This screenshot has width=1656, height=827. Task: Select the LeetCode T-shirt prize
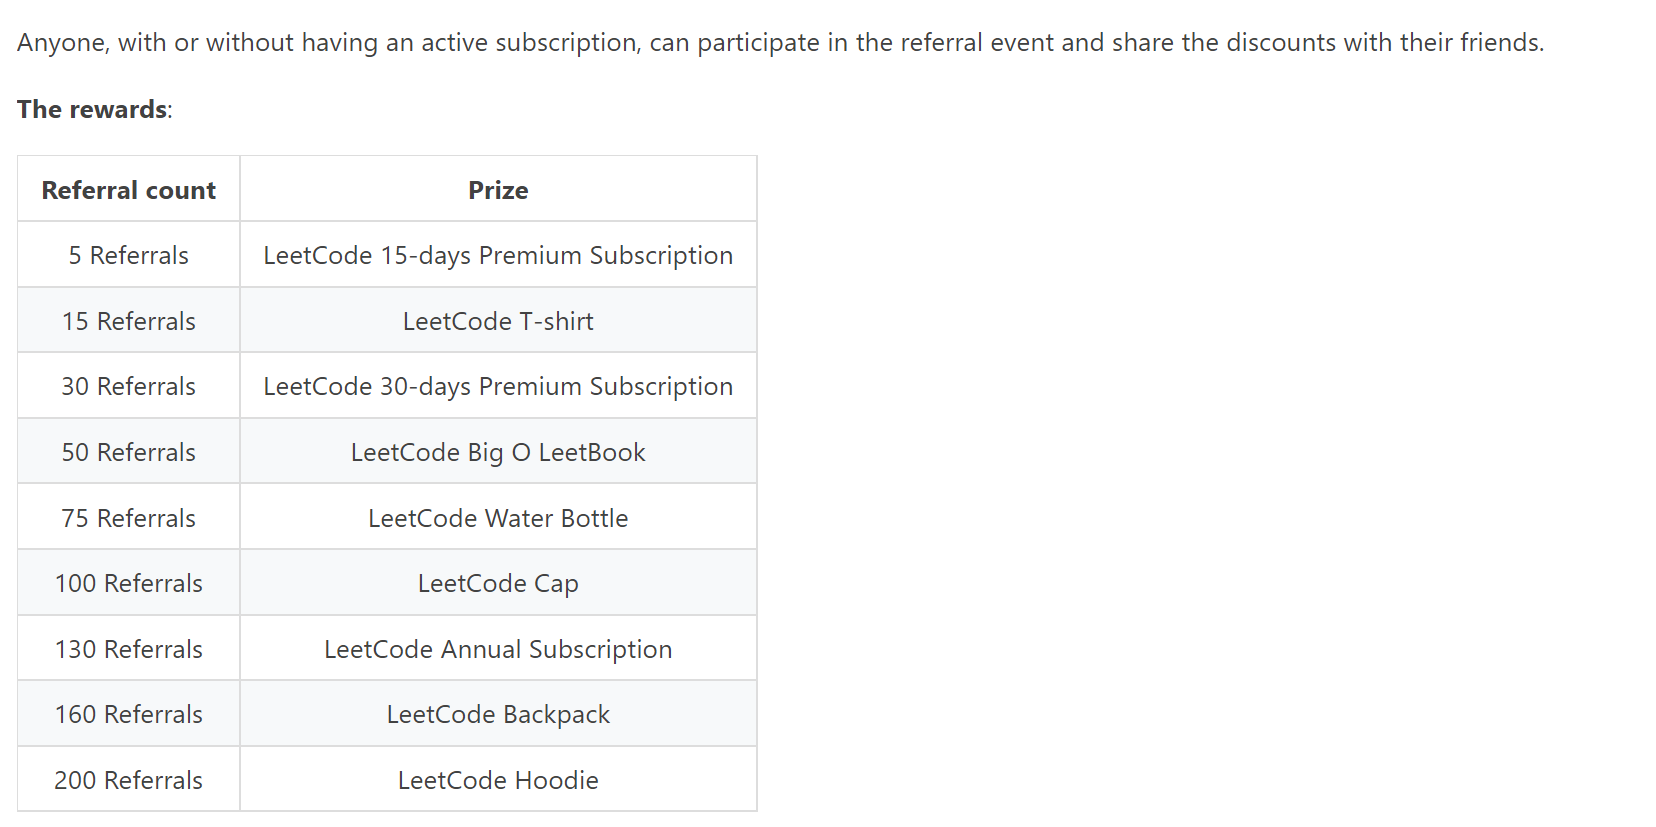tap(498, 320)
